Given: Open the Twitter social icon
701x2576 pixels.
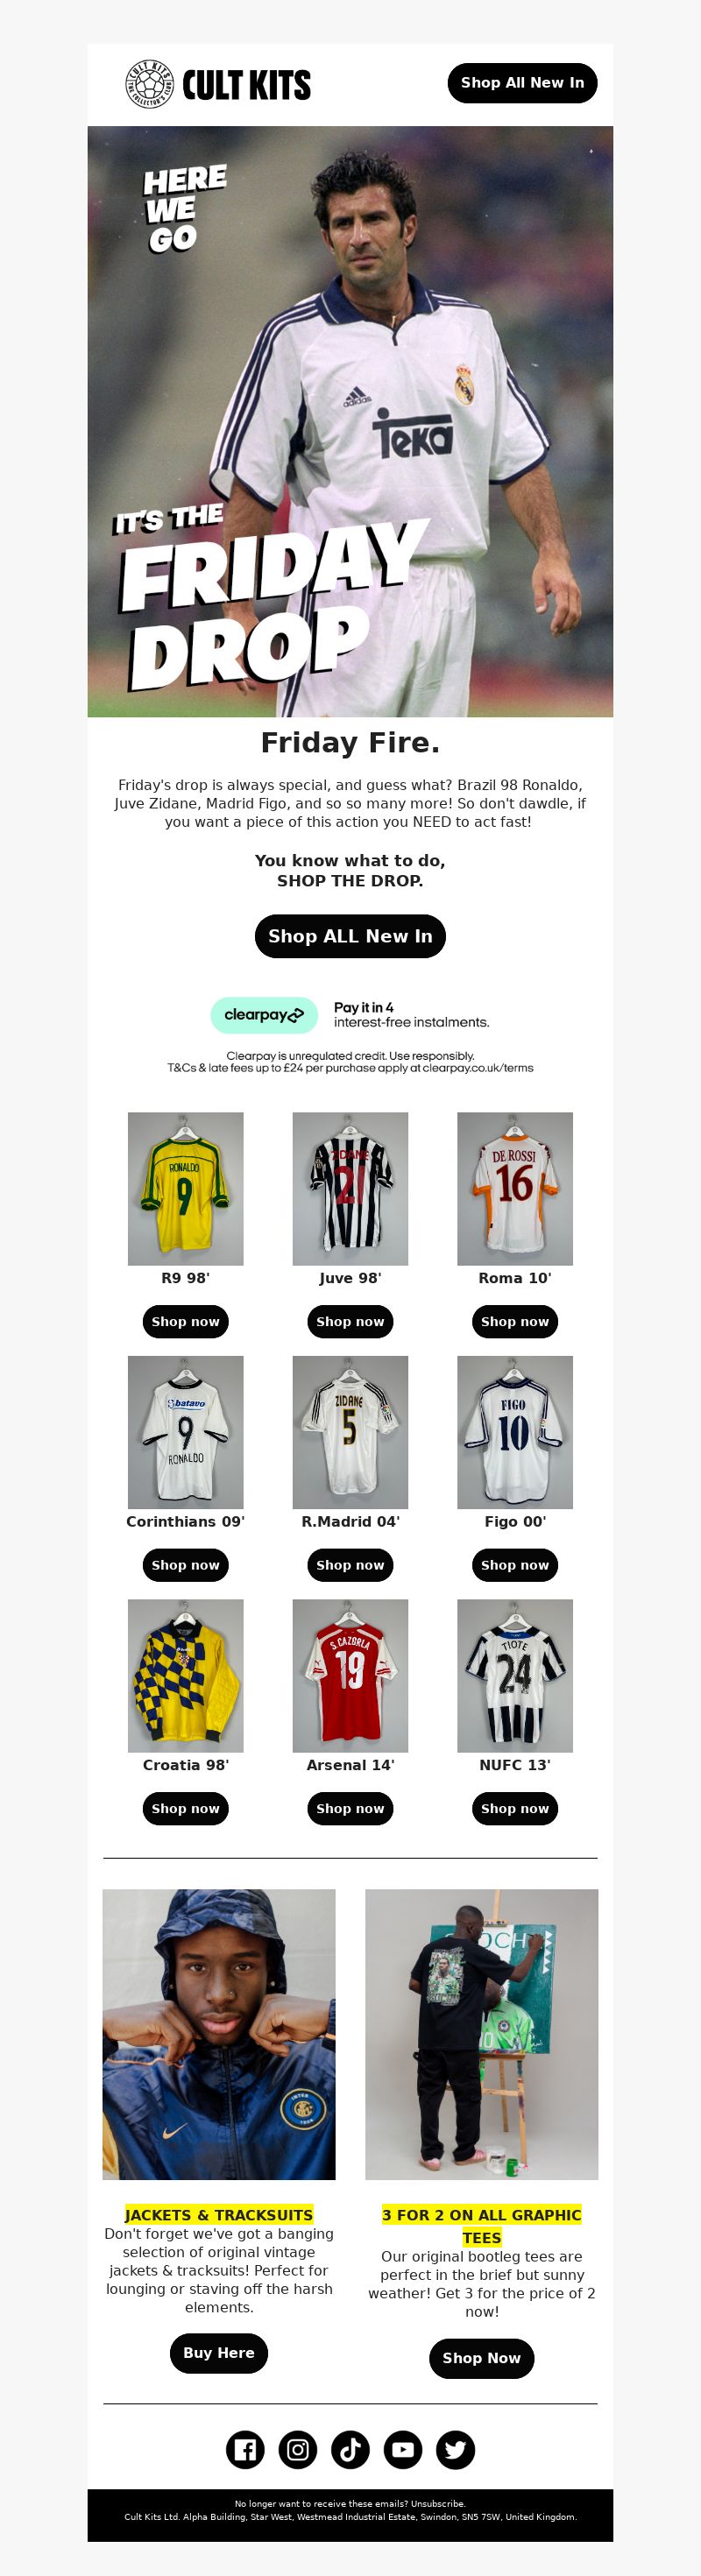Looking at the screenshot, I should tap(455, 2449).
